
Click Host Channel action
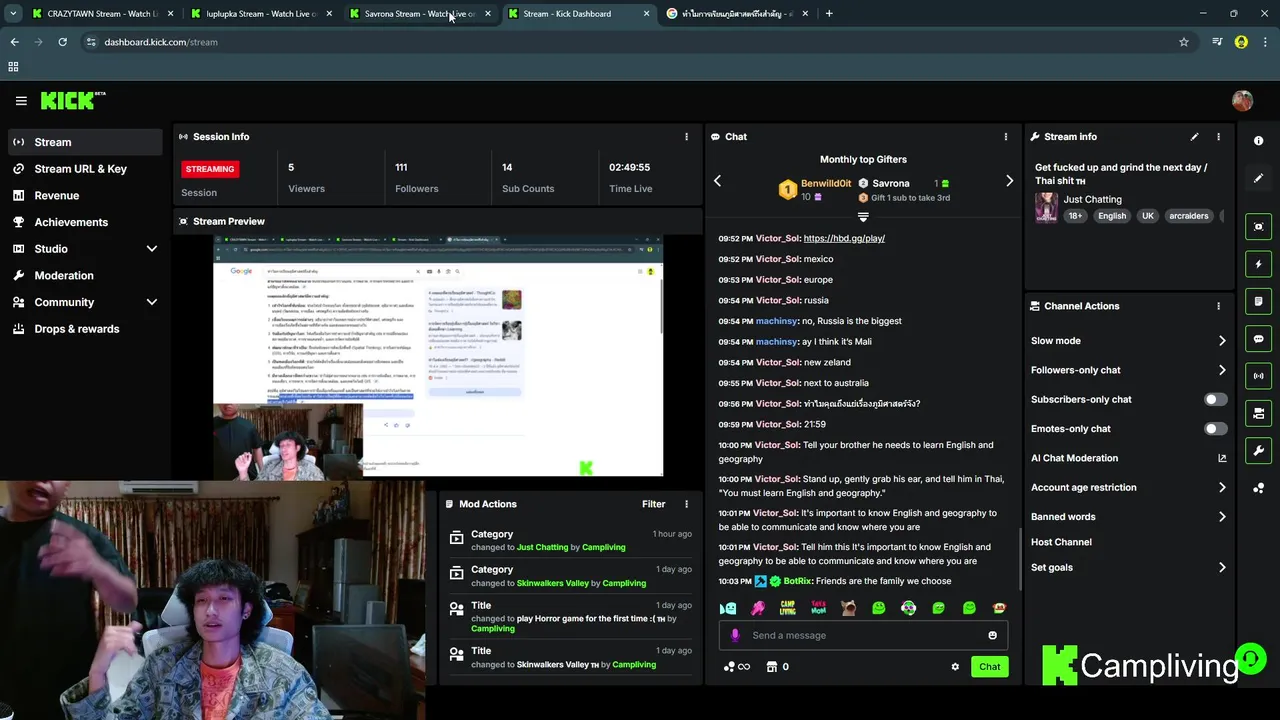(1061, 542)
